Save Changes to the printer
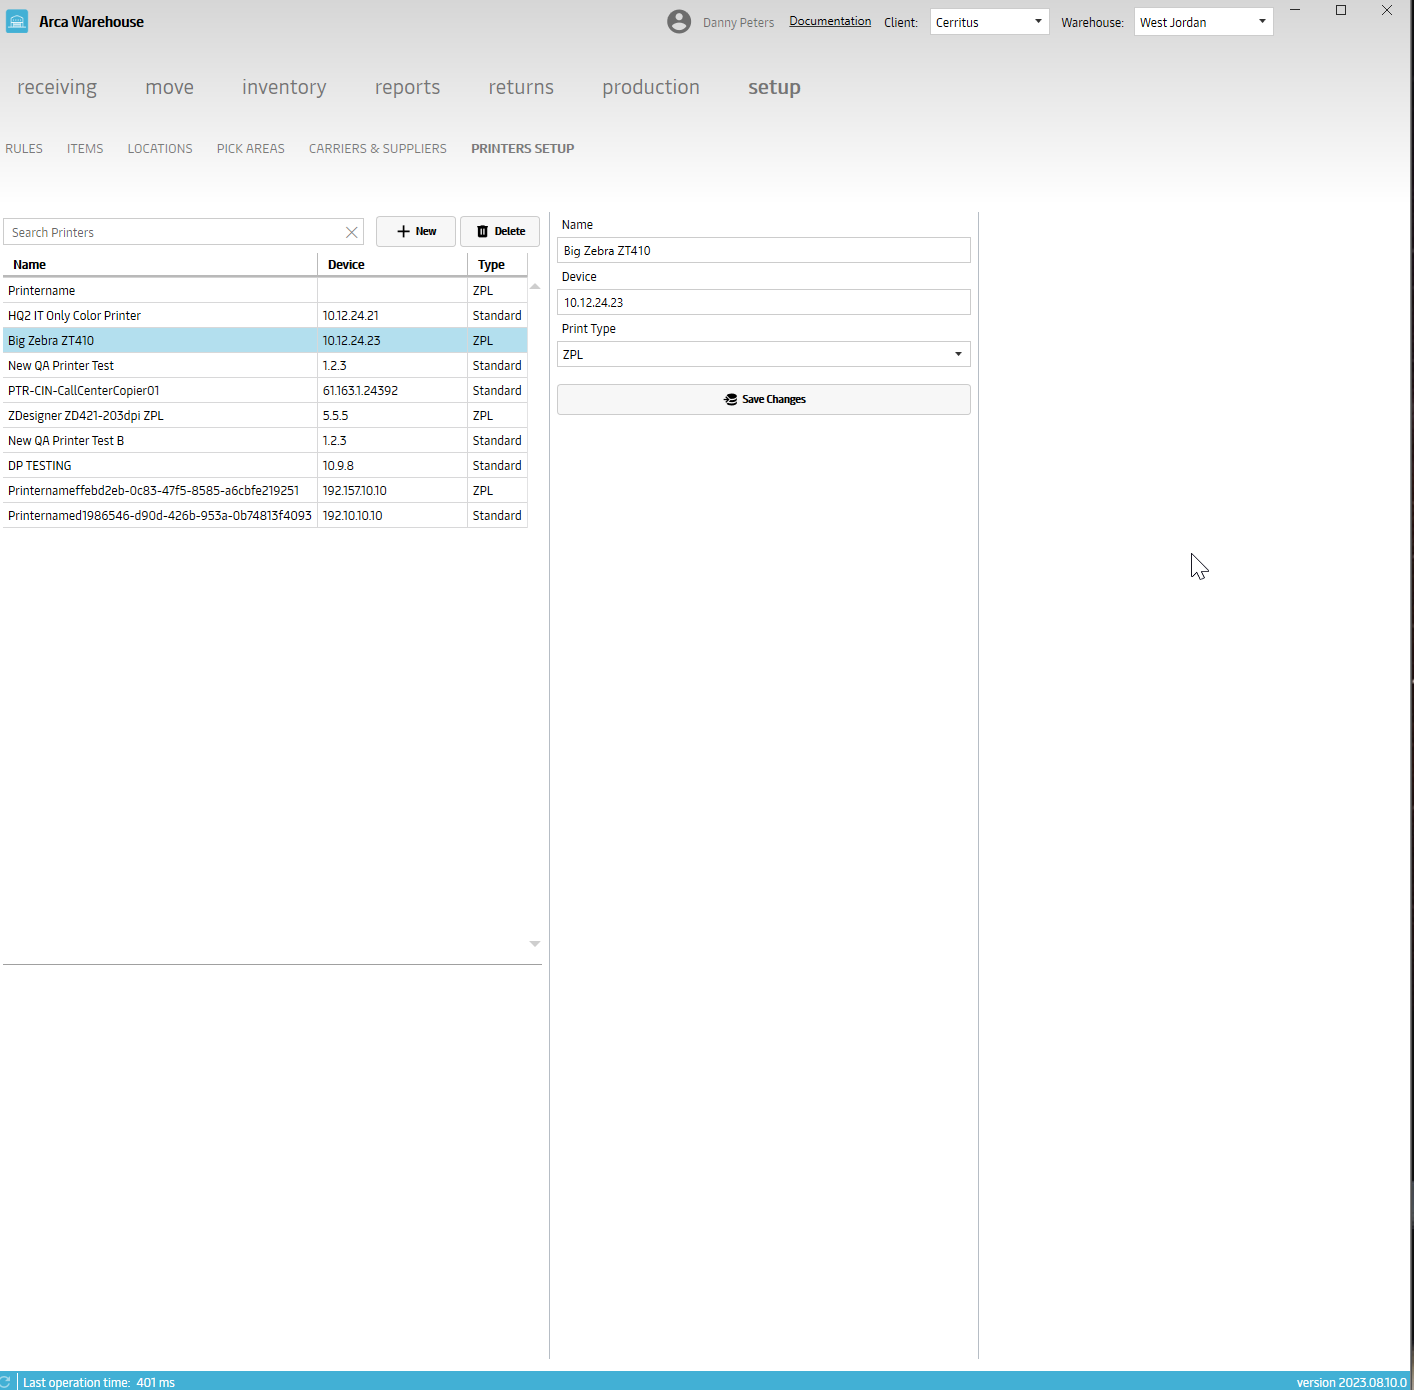Viewport: 1414px width, 1390px height. point(763,399)
